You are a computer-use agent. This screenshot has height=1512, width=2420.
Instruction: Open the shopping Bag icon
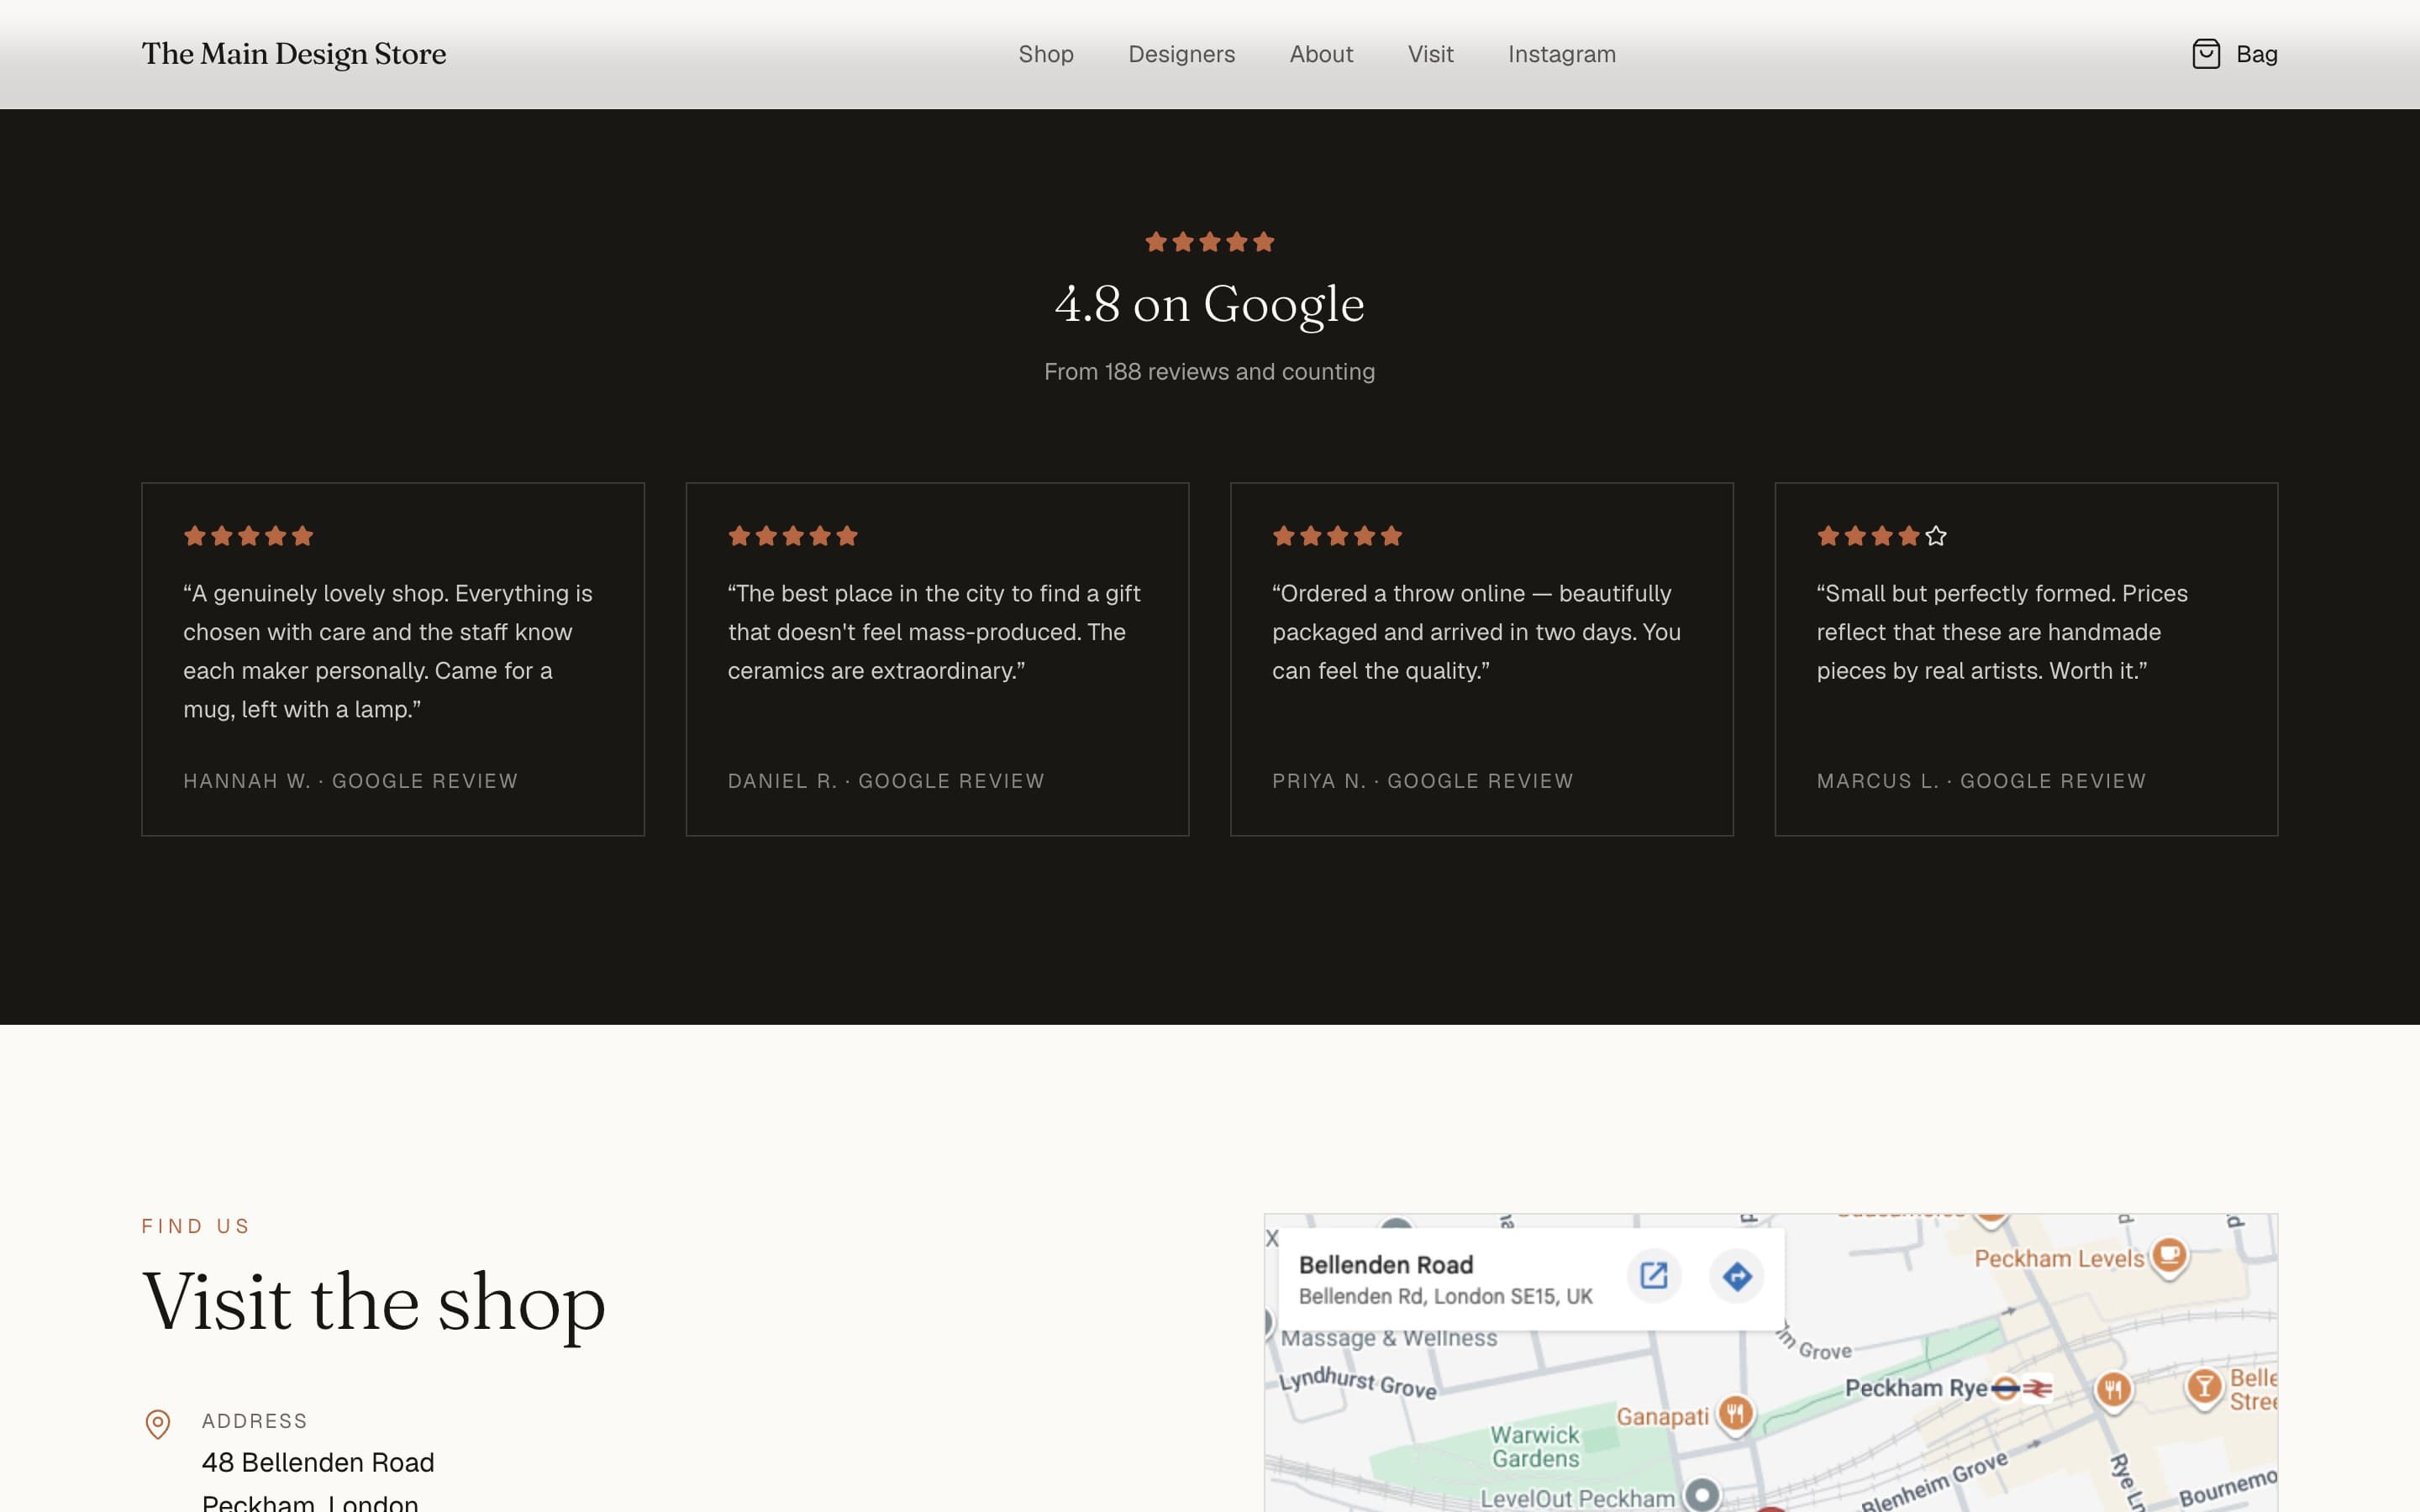(2205, 54)
